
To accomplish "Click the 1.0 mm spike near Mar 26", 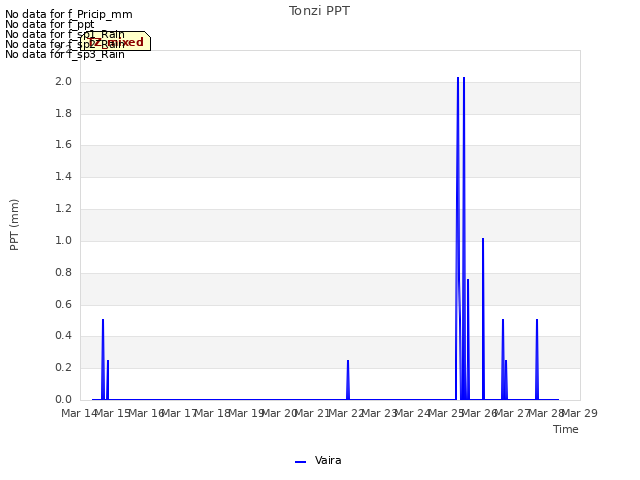I will coord(483,318).
